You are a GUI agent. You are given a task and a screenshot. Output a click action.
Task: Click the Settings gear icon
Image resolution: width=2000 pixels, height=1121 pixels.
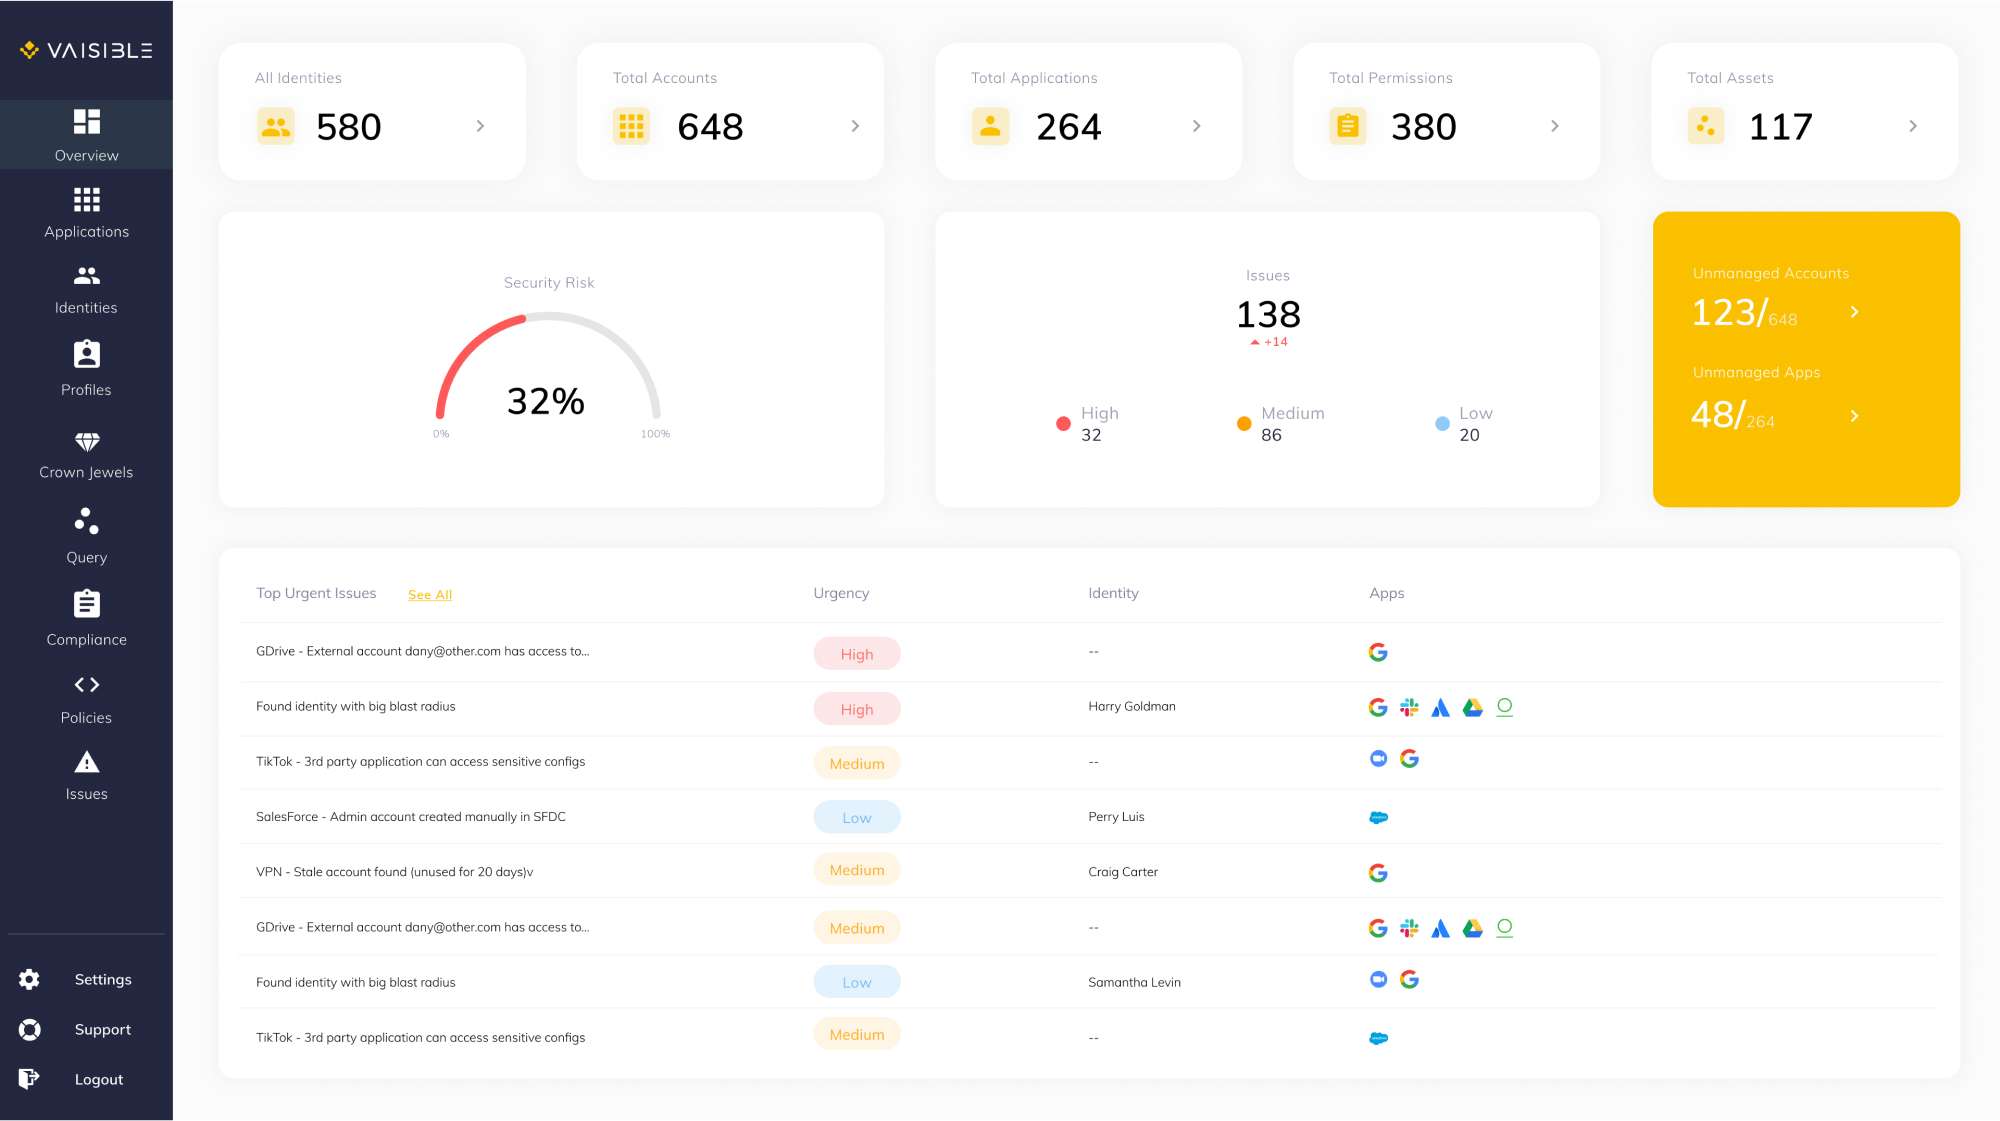(30, 980)
